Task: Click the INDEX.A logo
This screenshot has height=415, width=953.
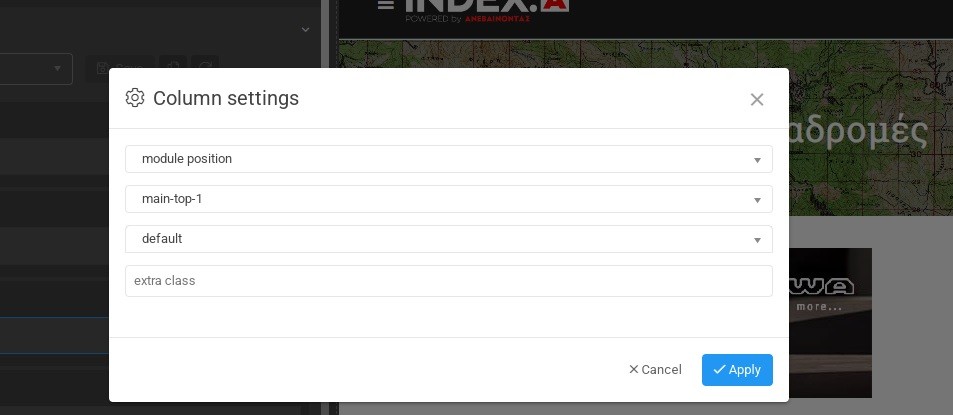Action: coord(487,6)
